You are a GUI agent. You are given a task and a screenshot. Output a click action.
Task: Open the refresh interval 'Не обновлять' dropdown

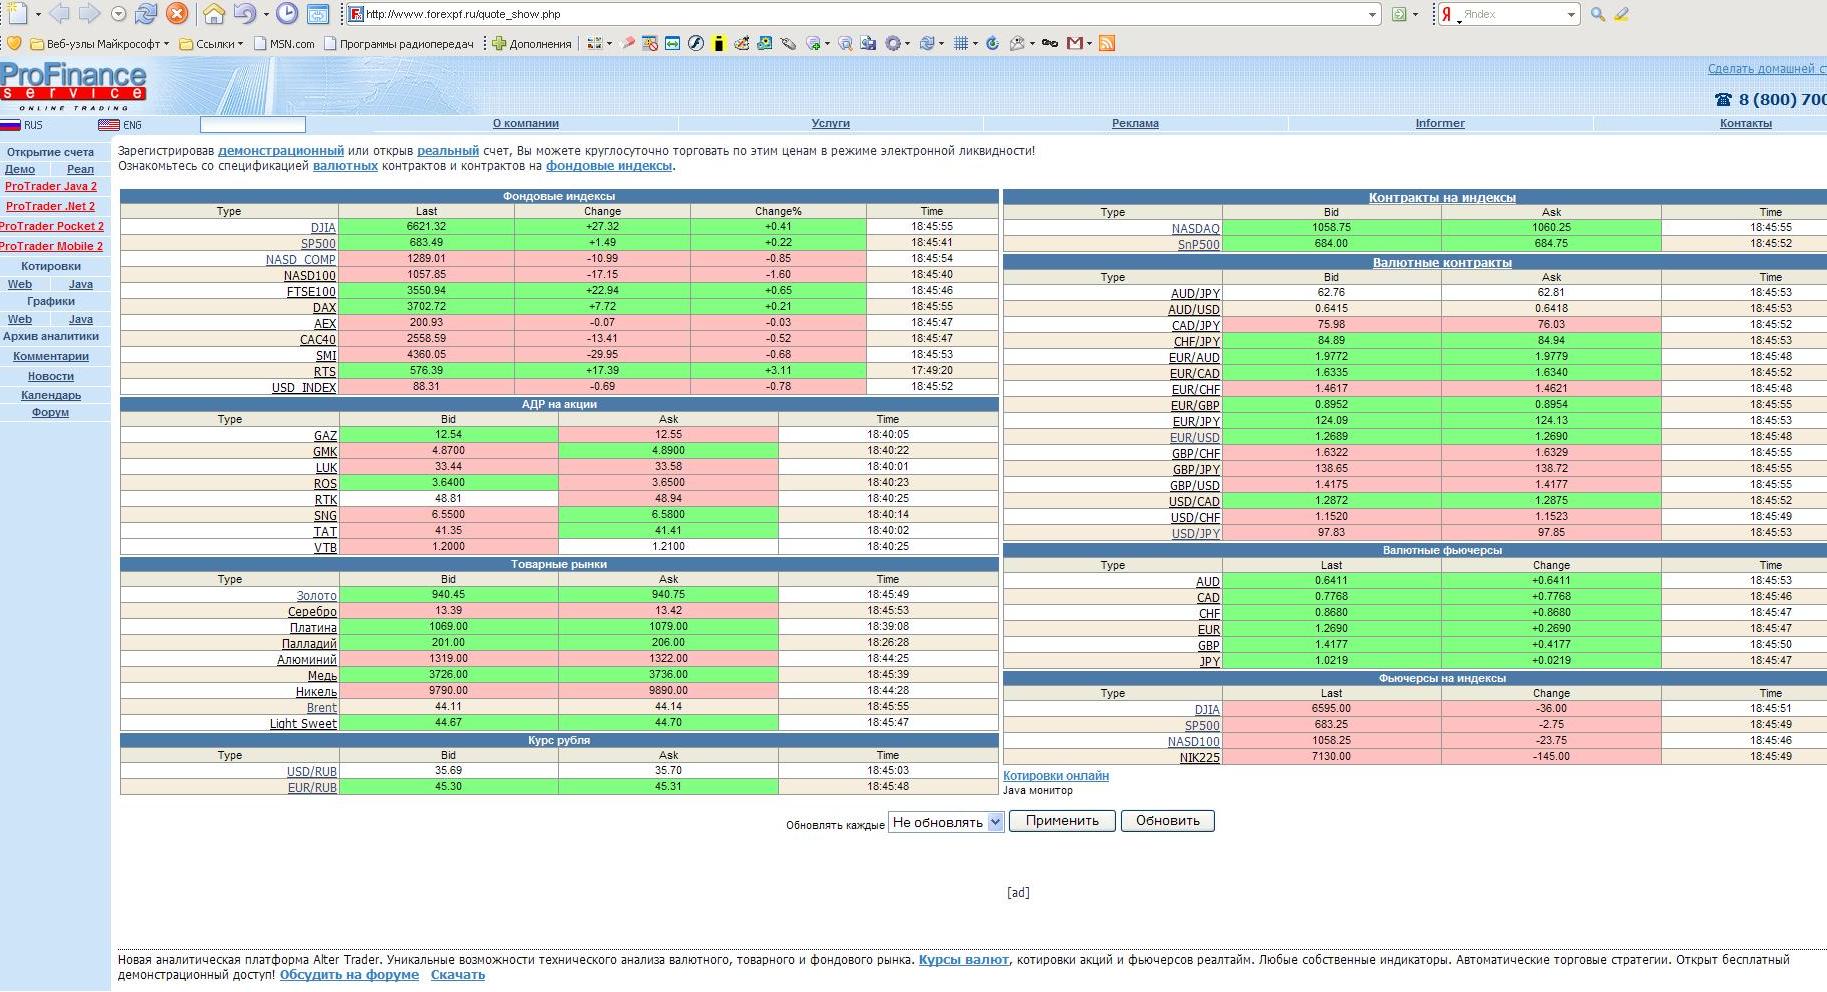(x=946, y=822)
